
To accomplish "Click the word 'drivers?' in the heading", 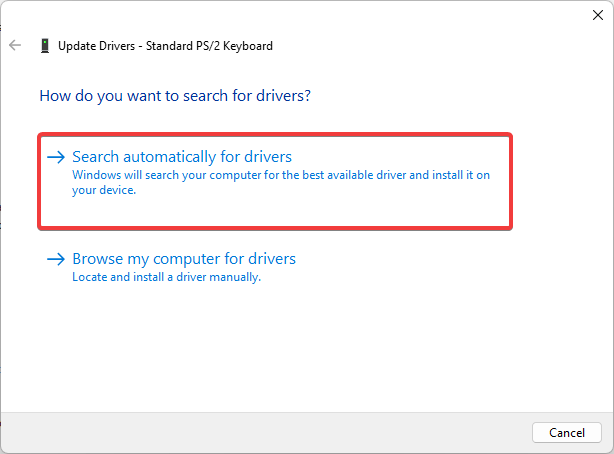I will click(x=284, y=96).
